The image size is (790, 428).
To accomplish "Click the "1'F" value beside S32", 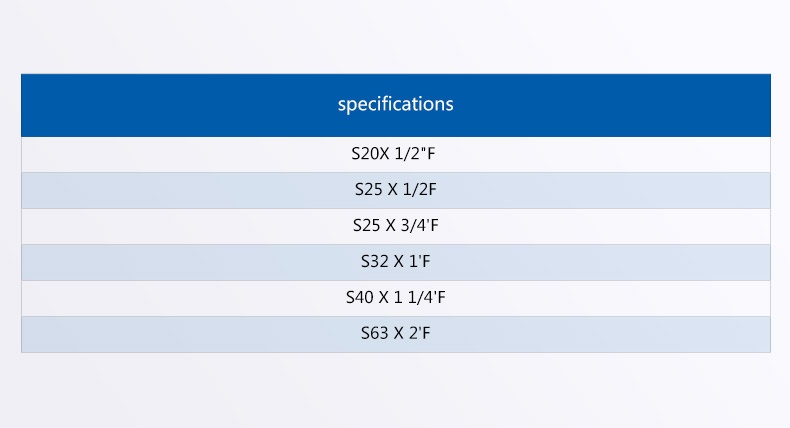I will (x=419, y=262).
